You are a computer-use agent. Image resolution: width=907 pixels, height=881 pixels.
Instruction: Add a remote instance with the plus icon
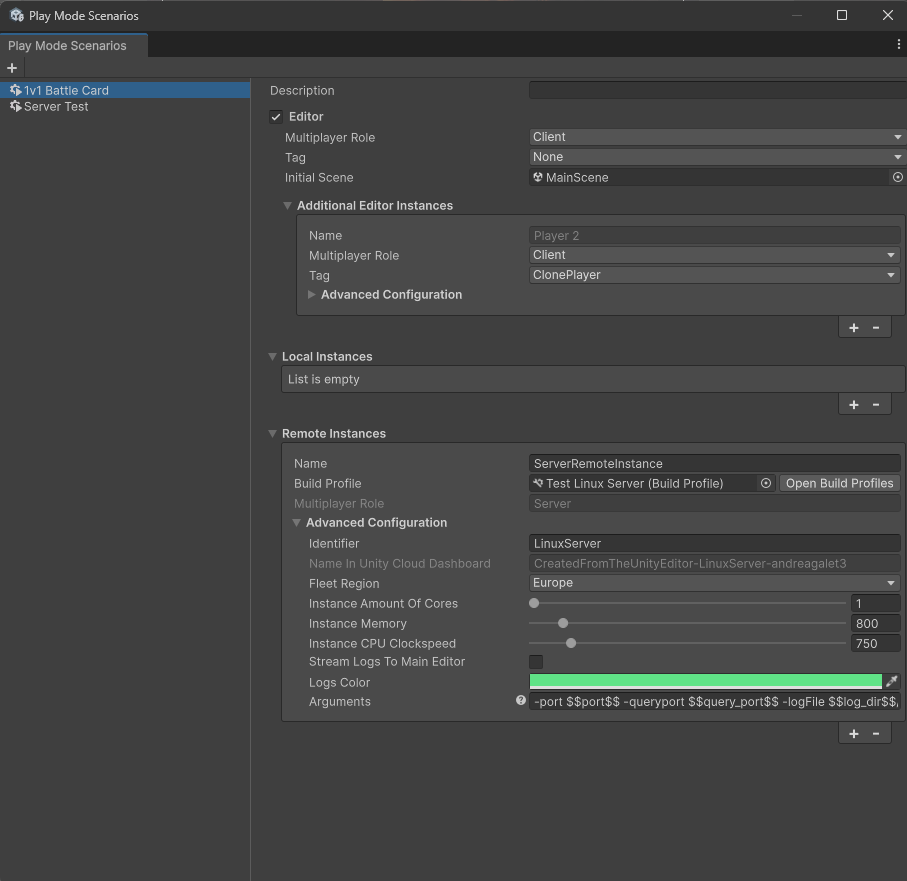point(853,733)
